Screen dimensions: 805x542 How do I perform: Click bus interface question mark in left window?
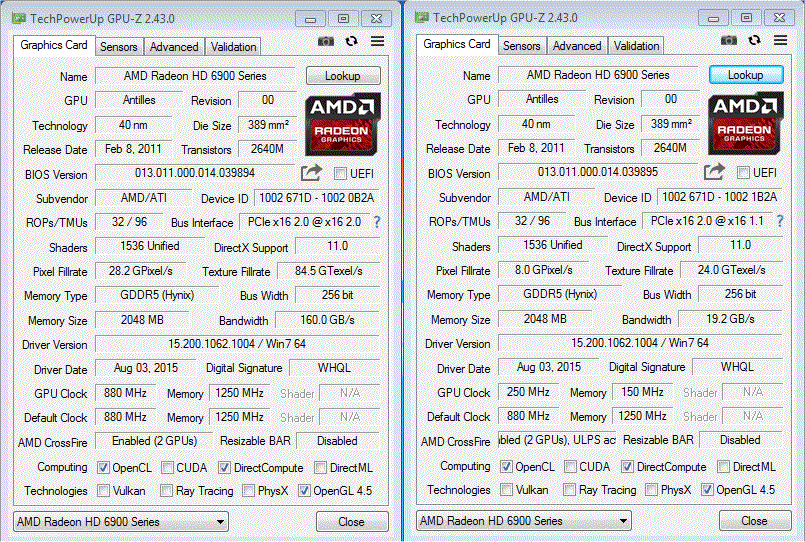coord(377,222)
